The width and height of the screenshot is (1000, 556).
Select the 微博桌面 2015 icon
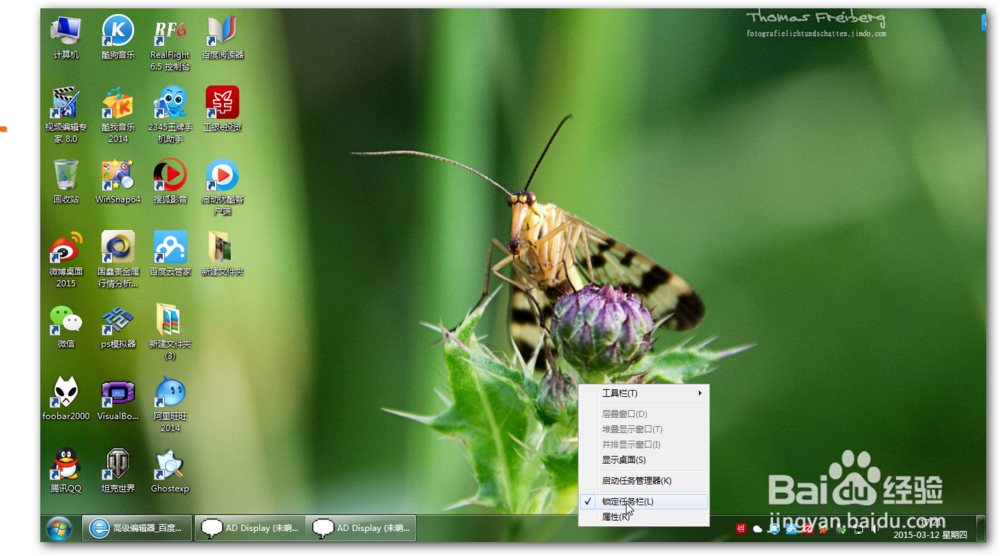coord(66,260)
